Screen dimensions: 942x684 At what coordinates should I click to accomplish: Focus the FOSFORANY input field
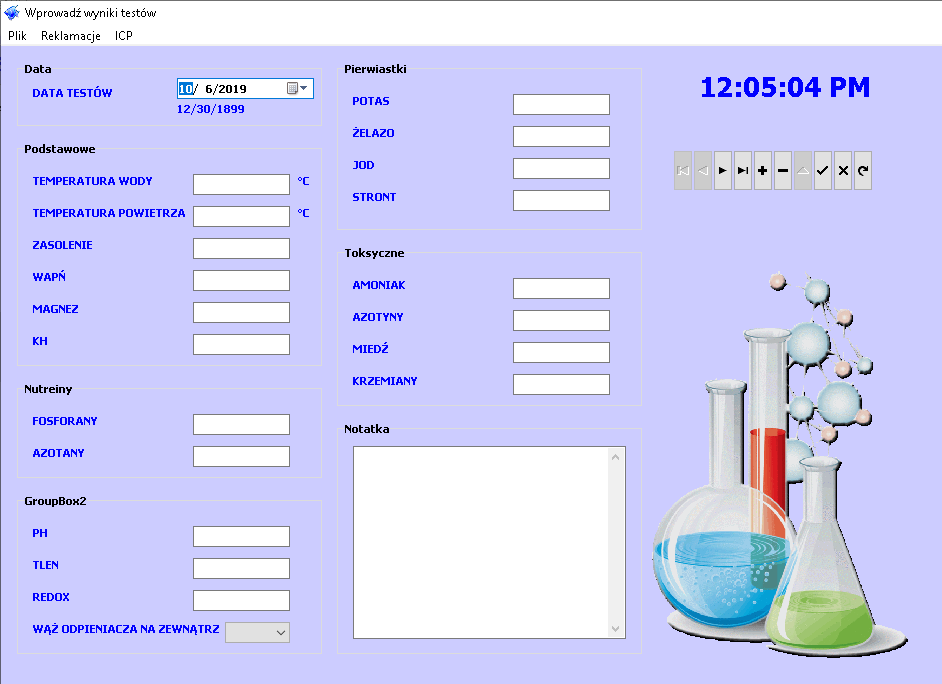pyautogui.click(x=241, y=424)
